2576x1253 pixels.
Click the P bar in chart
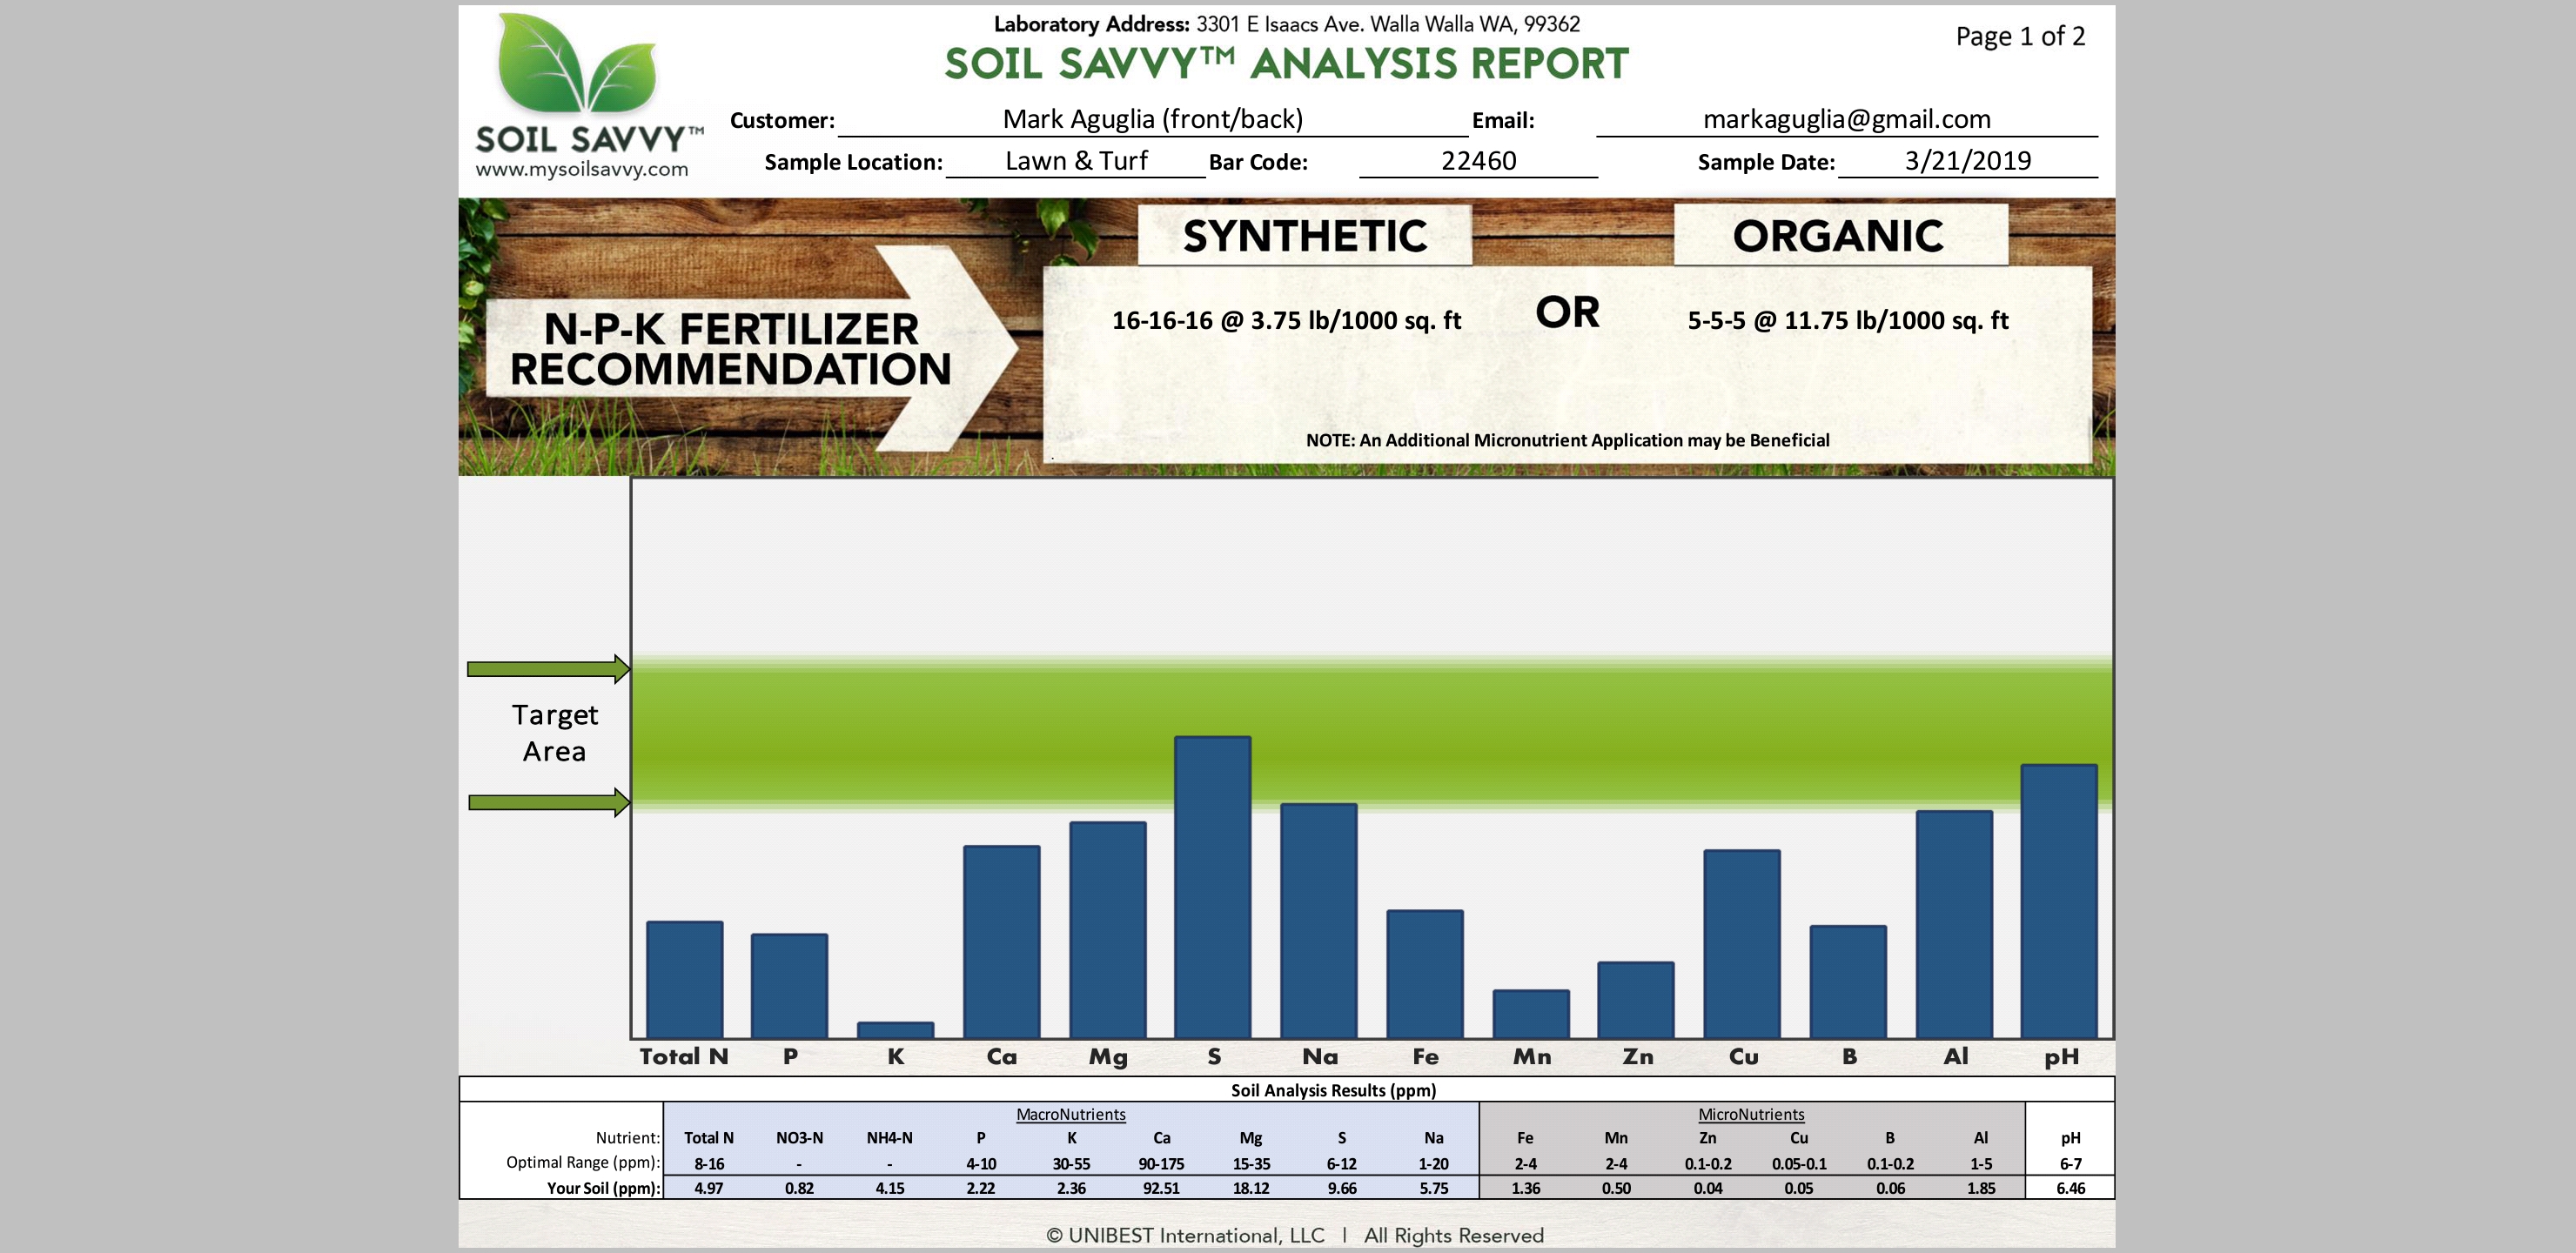pos(789,985)
